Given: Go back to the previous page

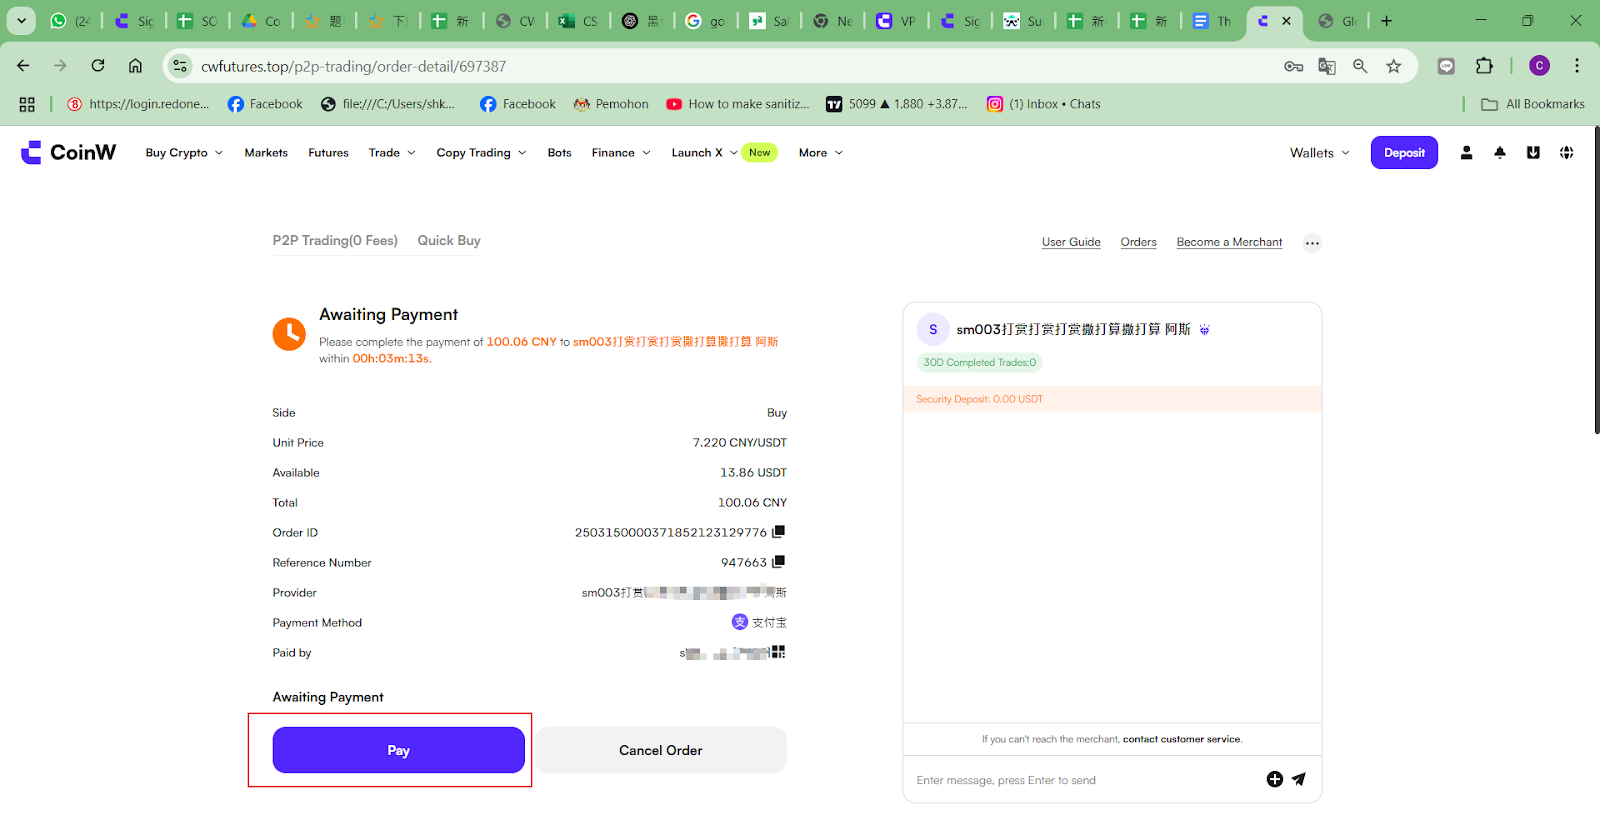Looking at the screenshot, I should point(23,66).
